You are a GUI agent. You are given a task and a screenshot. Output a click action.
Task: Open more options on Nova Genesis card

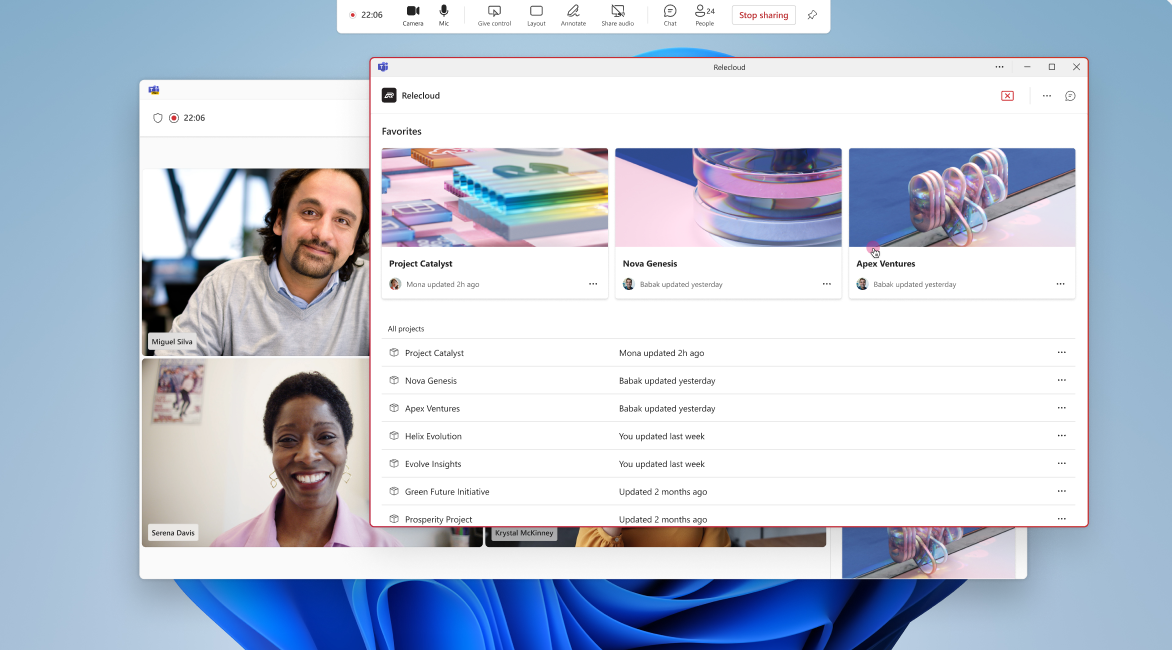click(827, 284)
